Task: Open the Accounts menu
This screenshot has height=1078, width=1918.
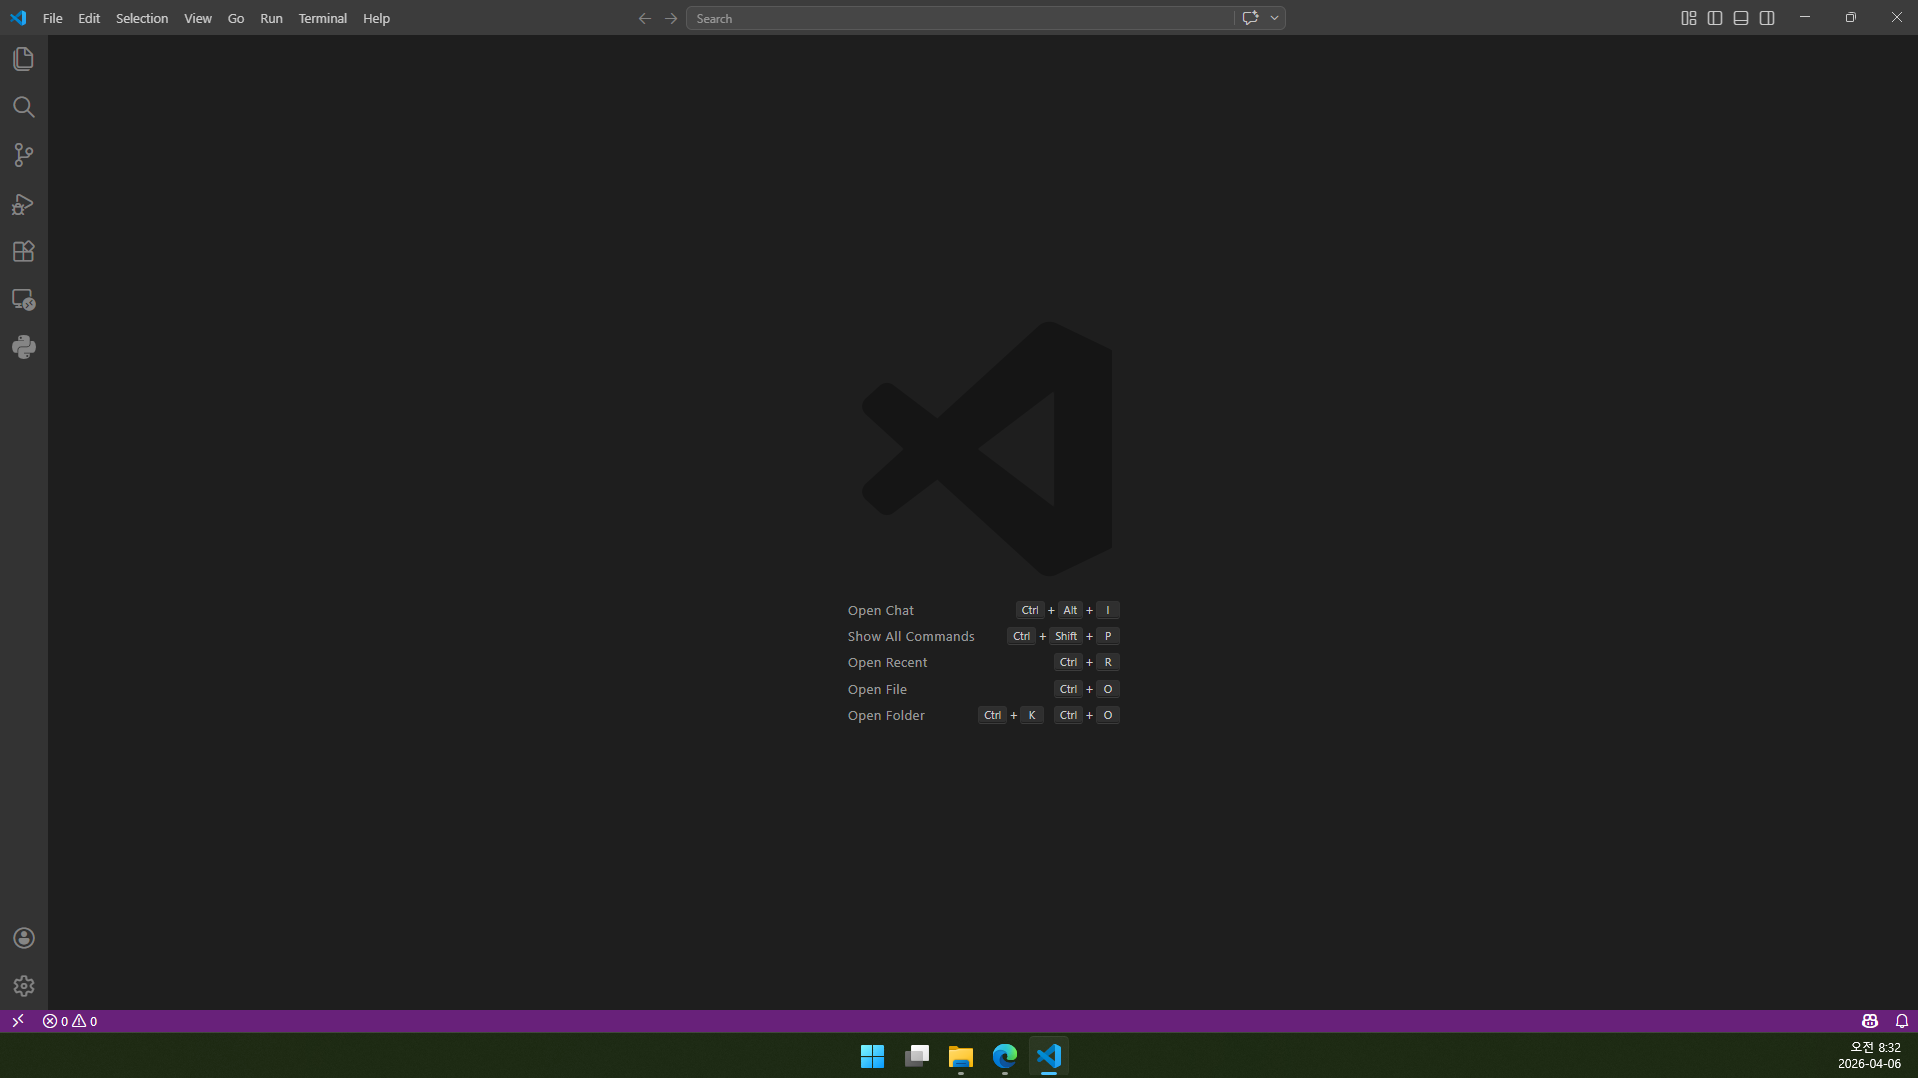Action: 24,938
